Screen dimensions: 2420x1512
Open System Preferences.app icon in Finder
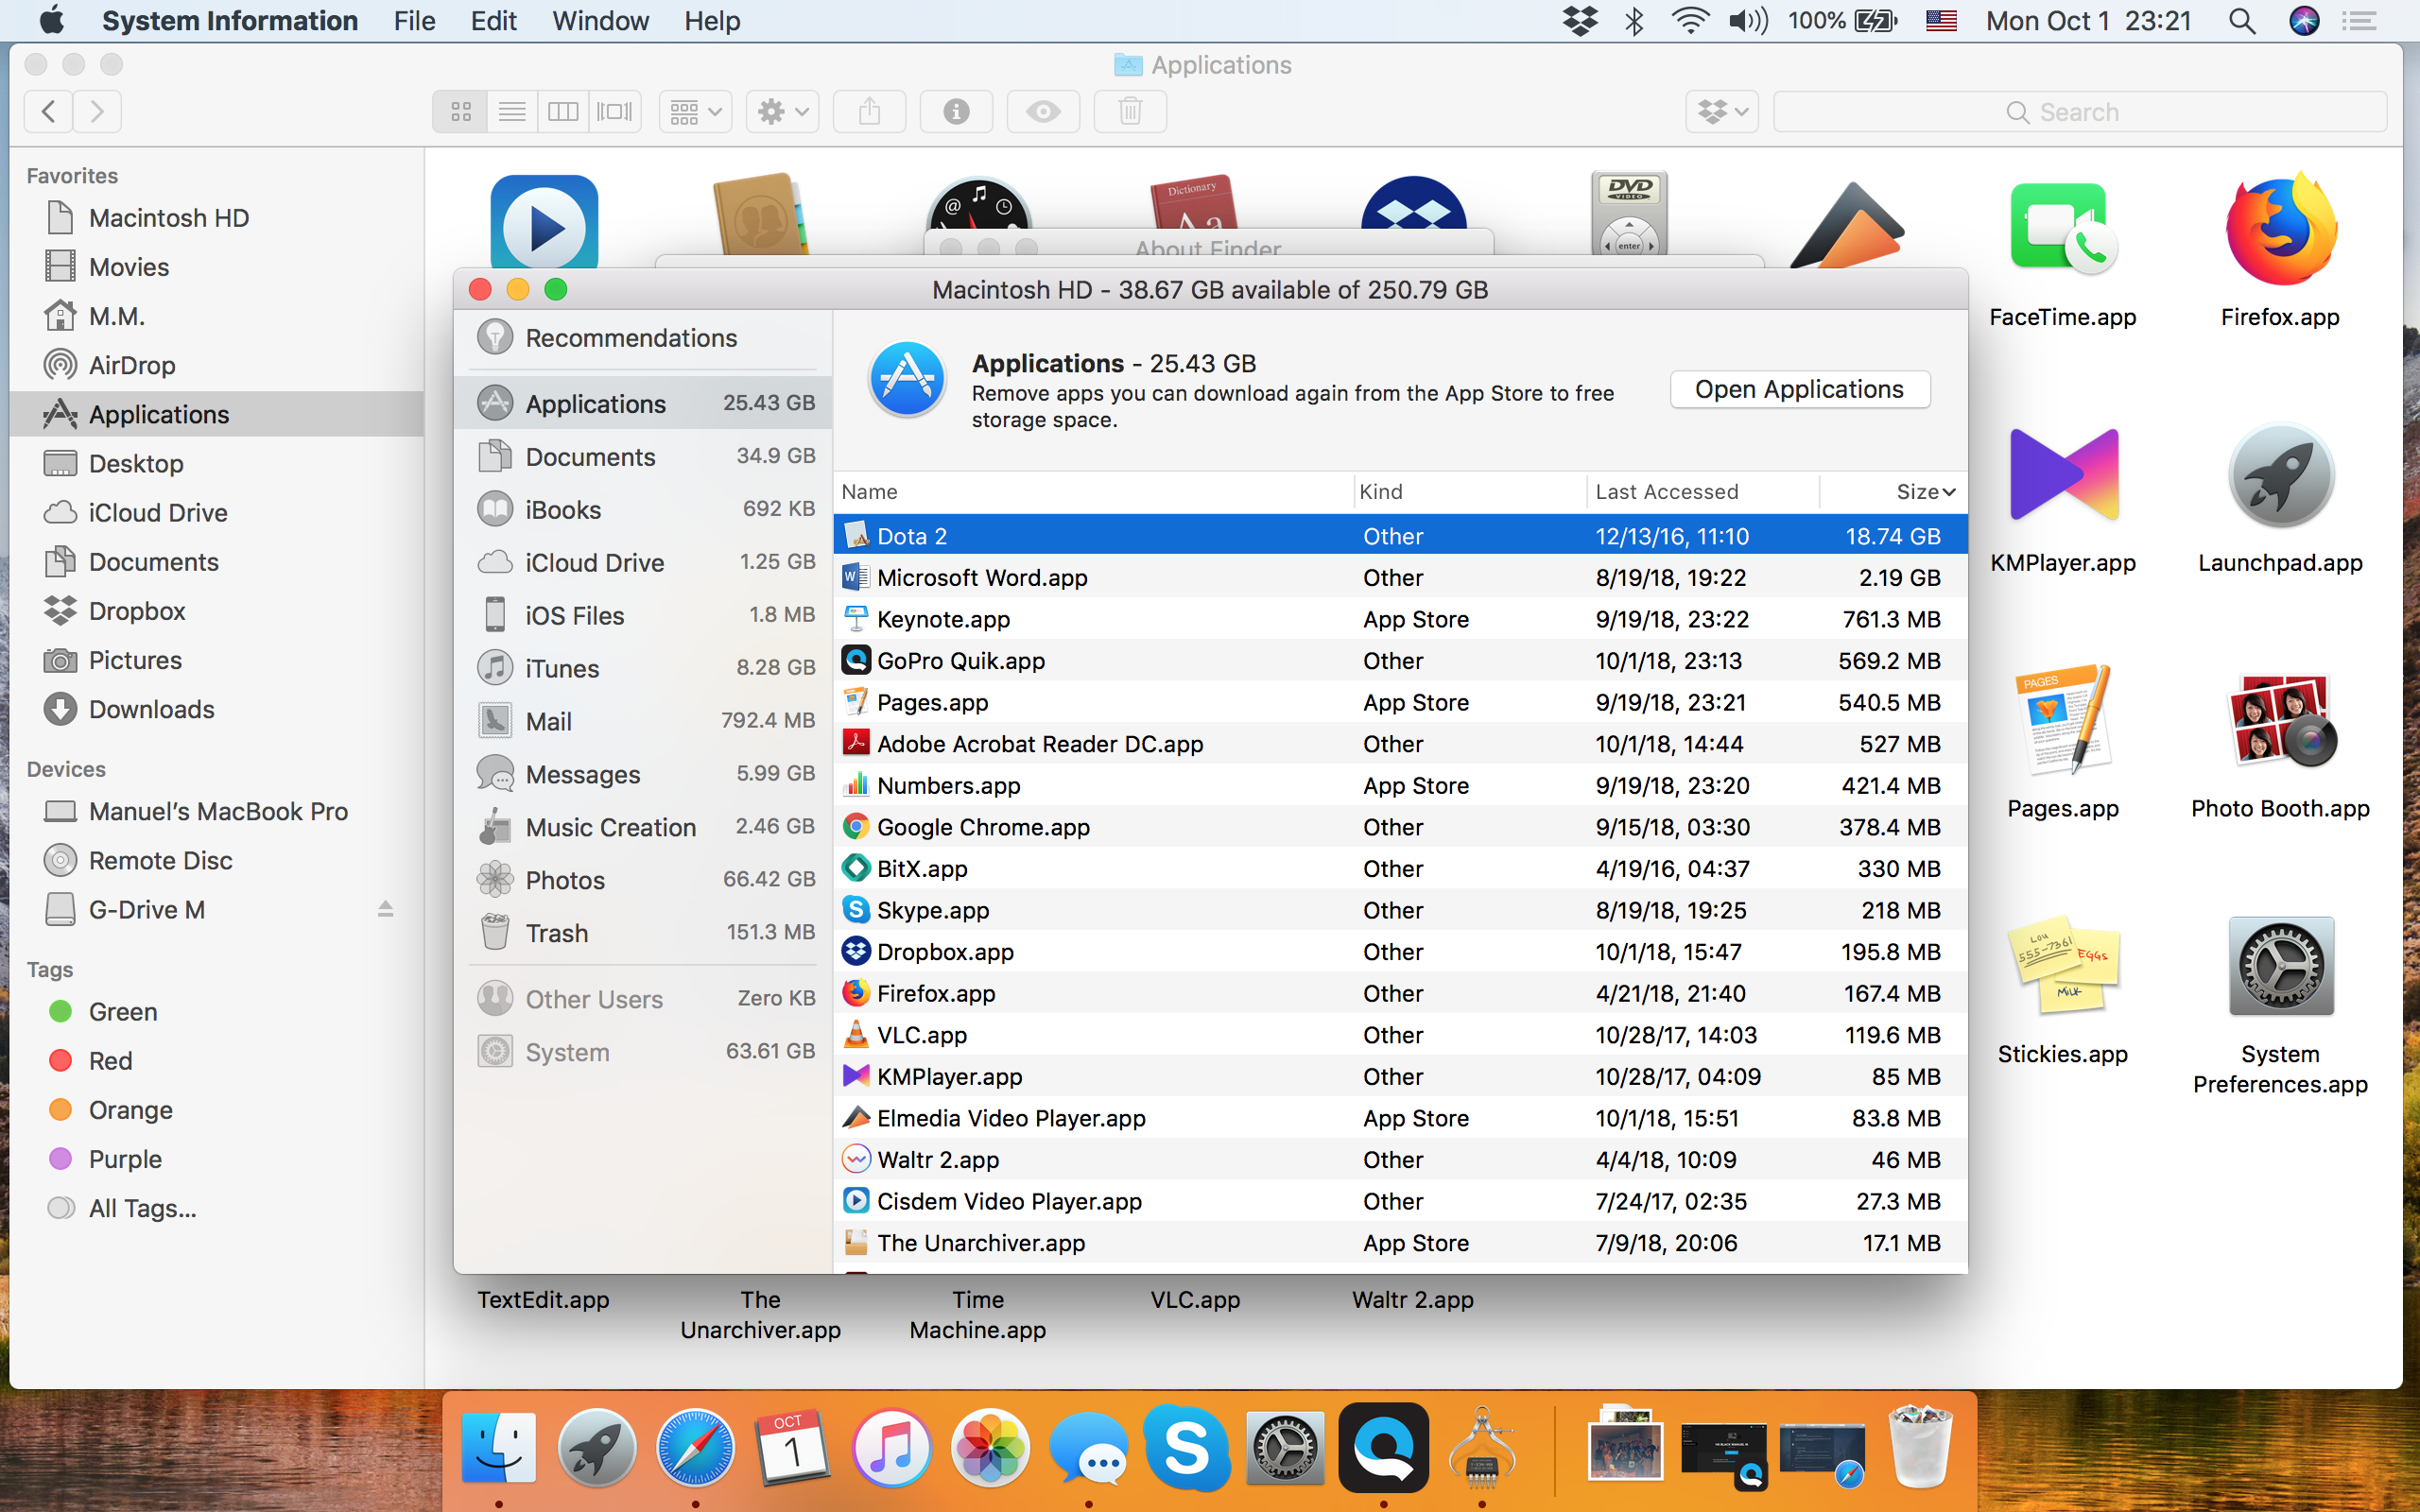(x=2280, y=965)
